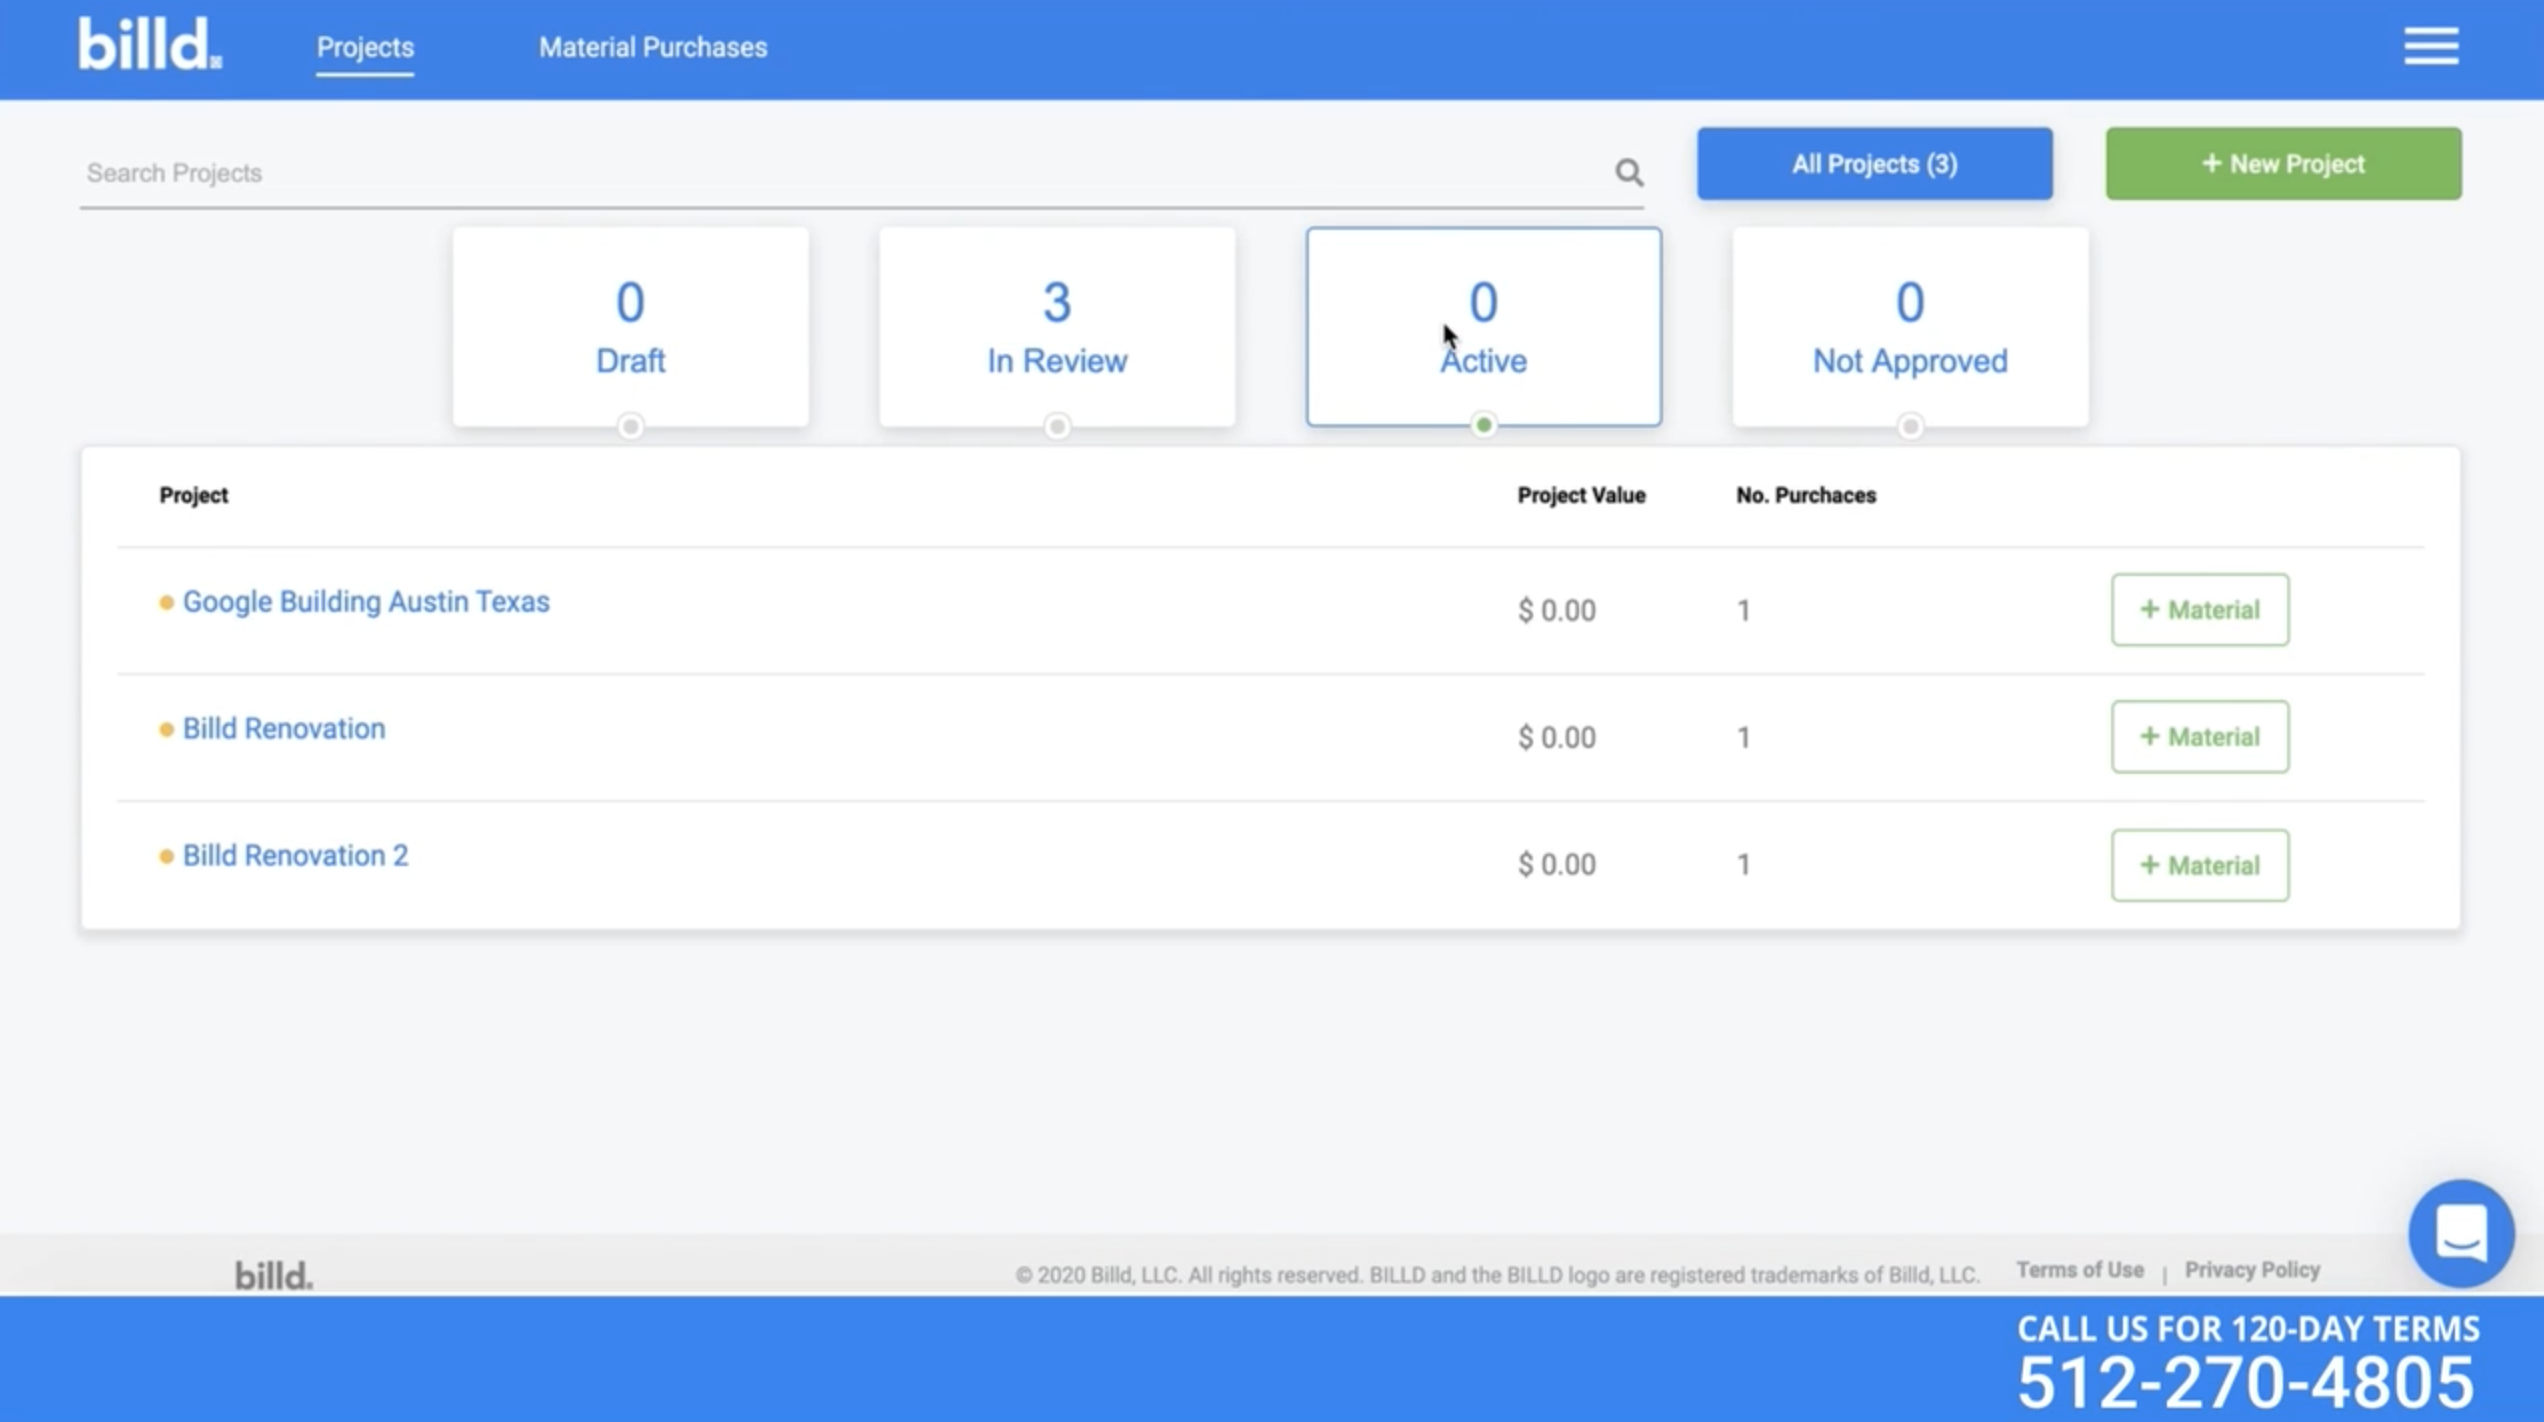Viewport: 2544px width, 1422px height.
Task: Click the search icon to search projects
Action: pos(1628,171)
